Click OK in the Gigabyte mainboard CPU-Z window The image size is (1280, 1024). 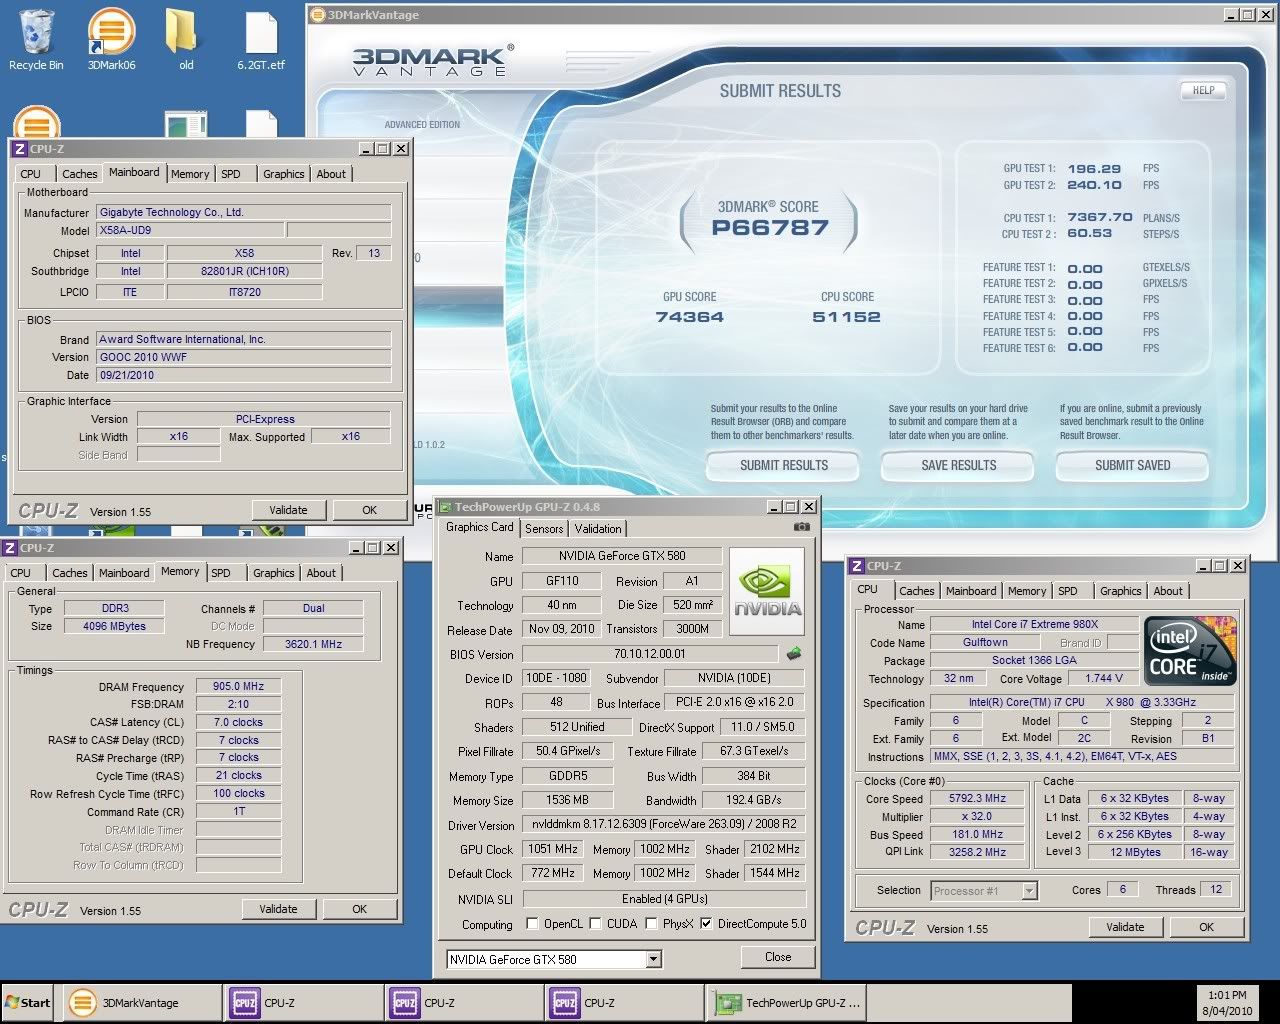(x=369, y=510)
